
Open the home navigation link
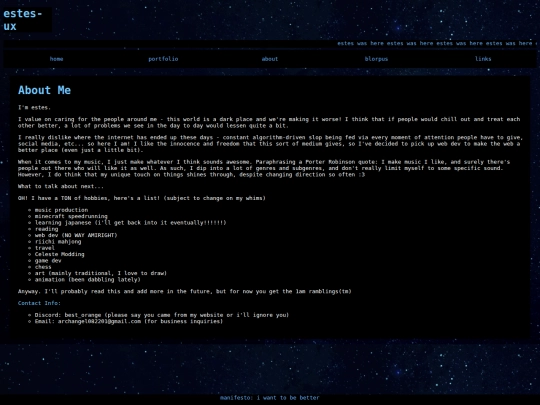[56, 59]
